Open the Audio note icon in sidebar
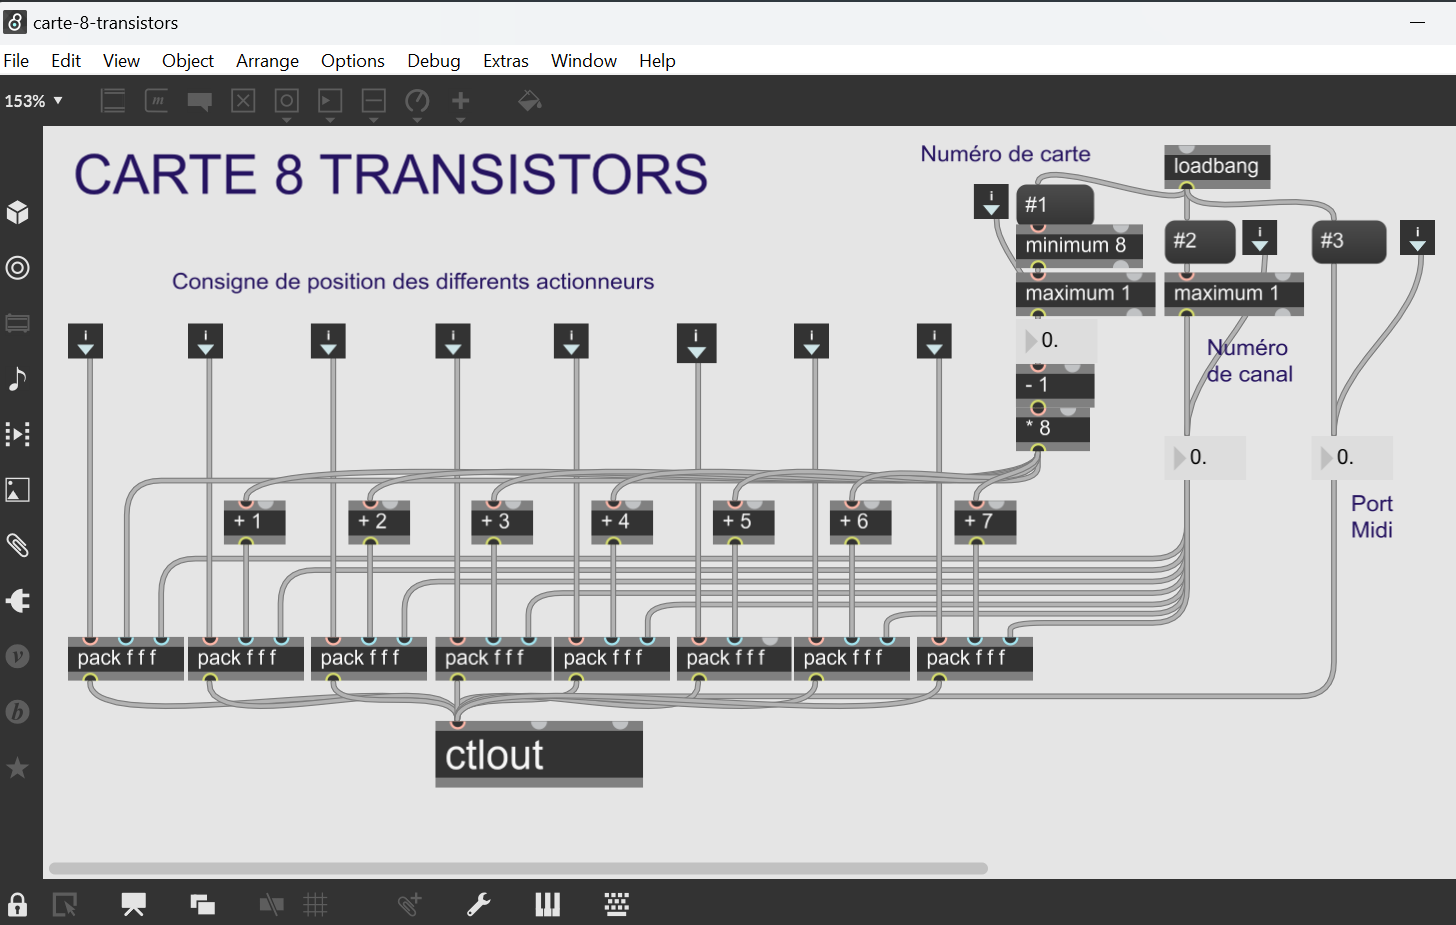The image size is (1456, 925). pos(18,379)
